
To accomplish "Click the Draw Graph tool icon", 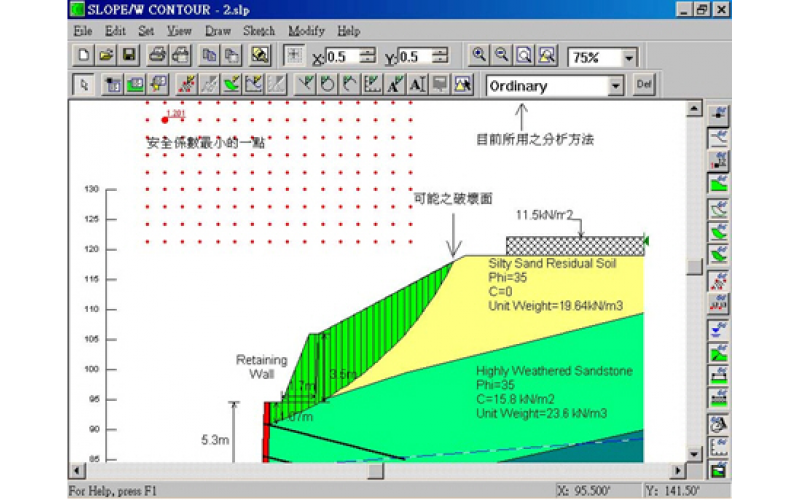I will click(254, 85).
